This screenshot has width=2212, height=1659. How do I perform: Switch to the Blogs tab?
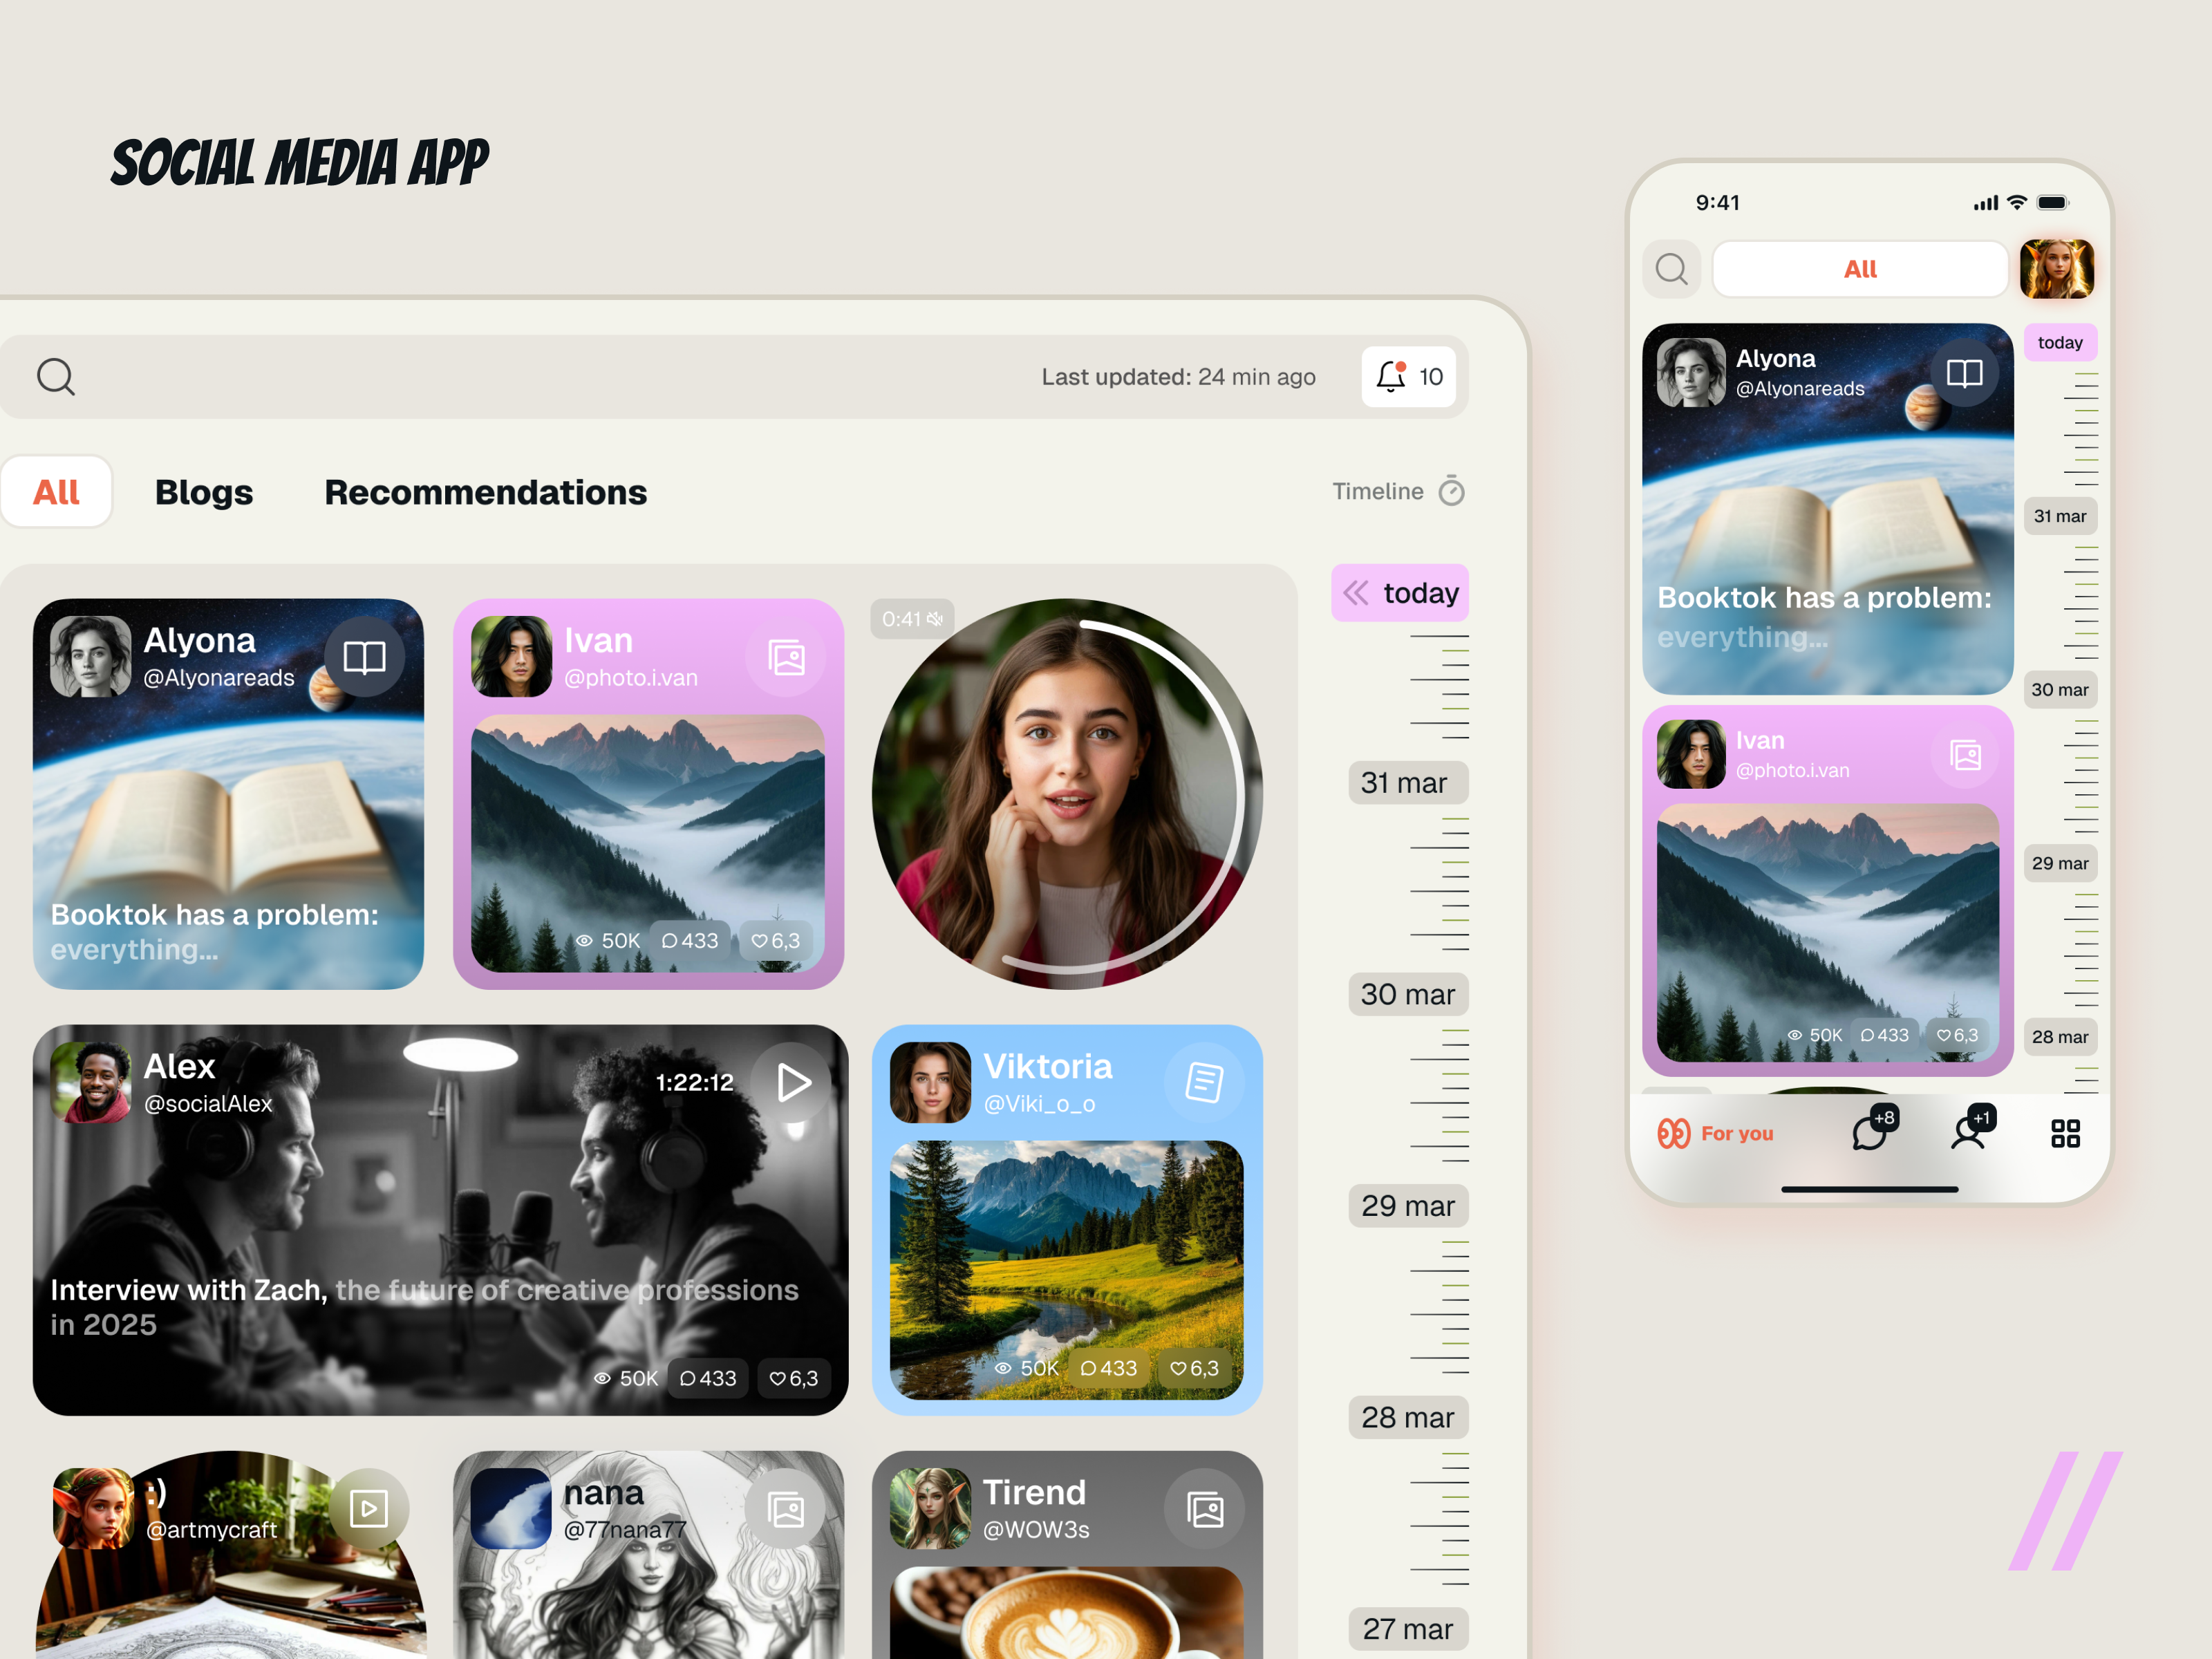tap(204, 492)
